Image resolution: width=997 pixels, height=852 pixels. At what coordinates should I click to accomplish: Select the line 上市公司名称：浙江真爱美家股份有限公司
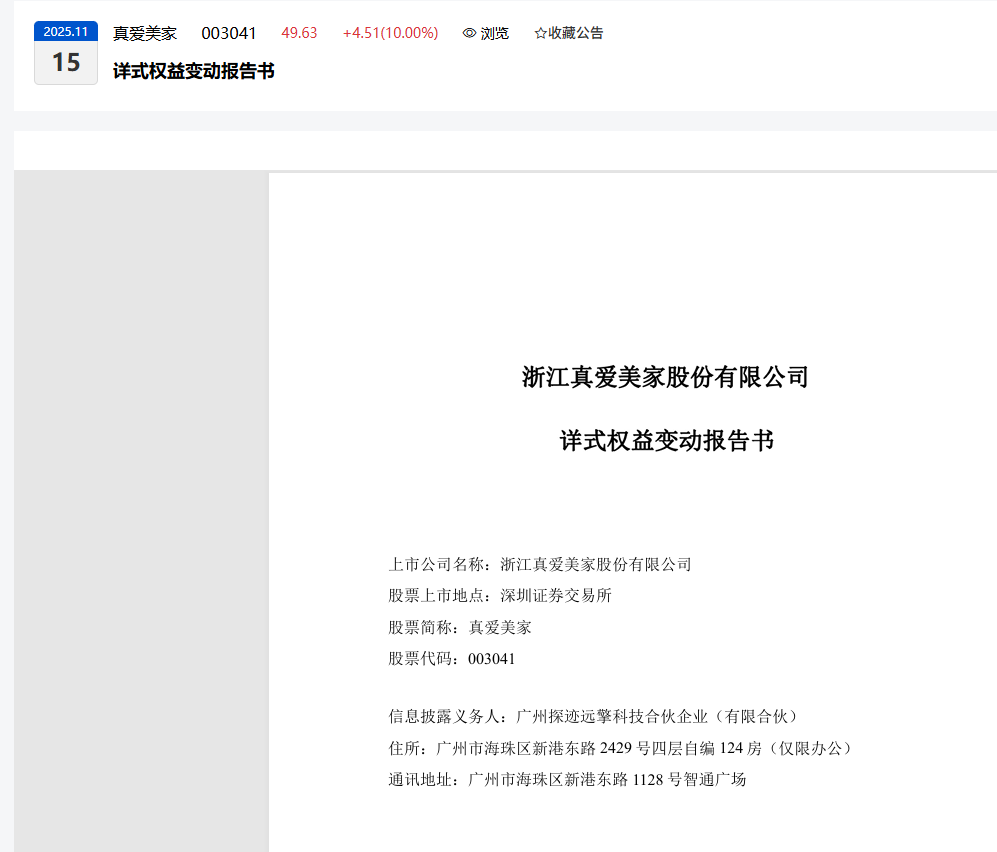540,565
